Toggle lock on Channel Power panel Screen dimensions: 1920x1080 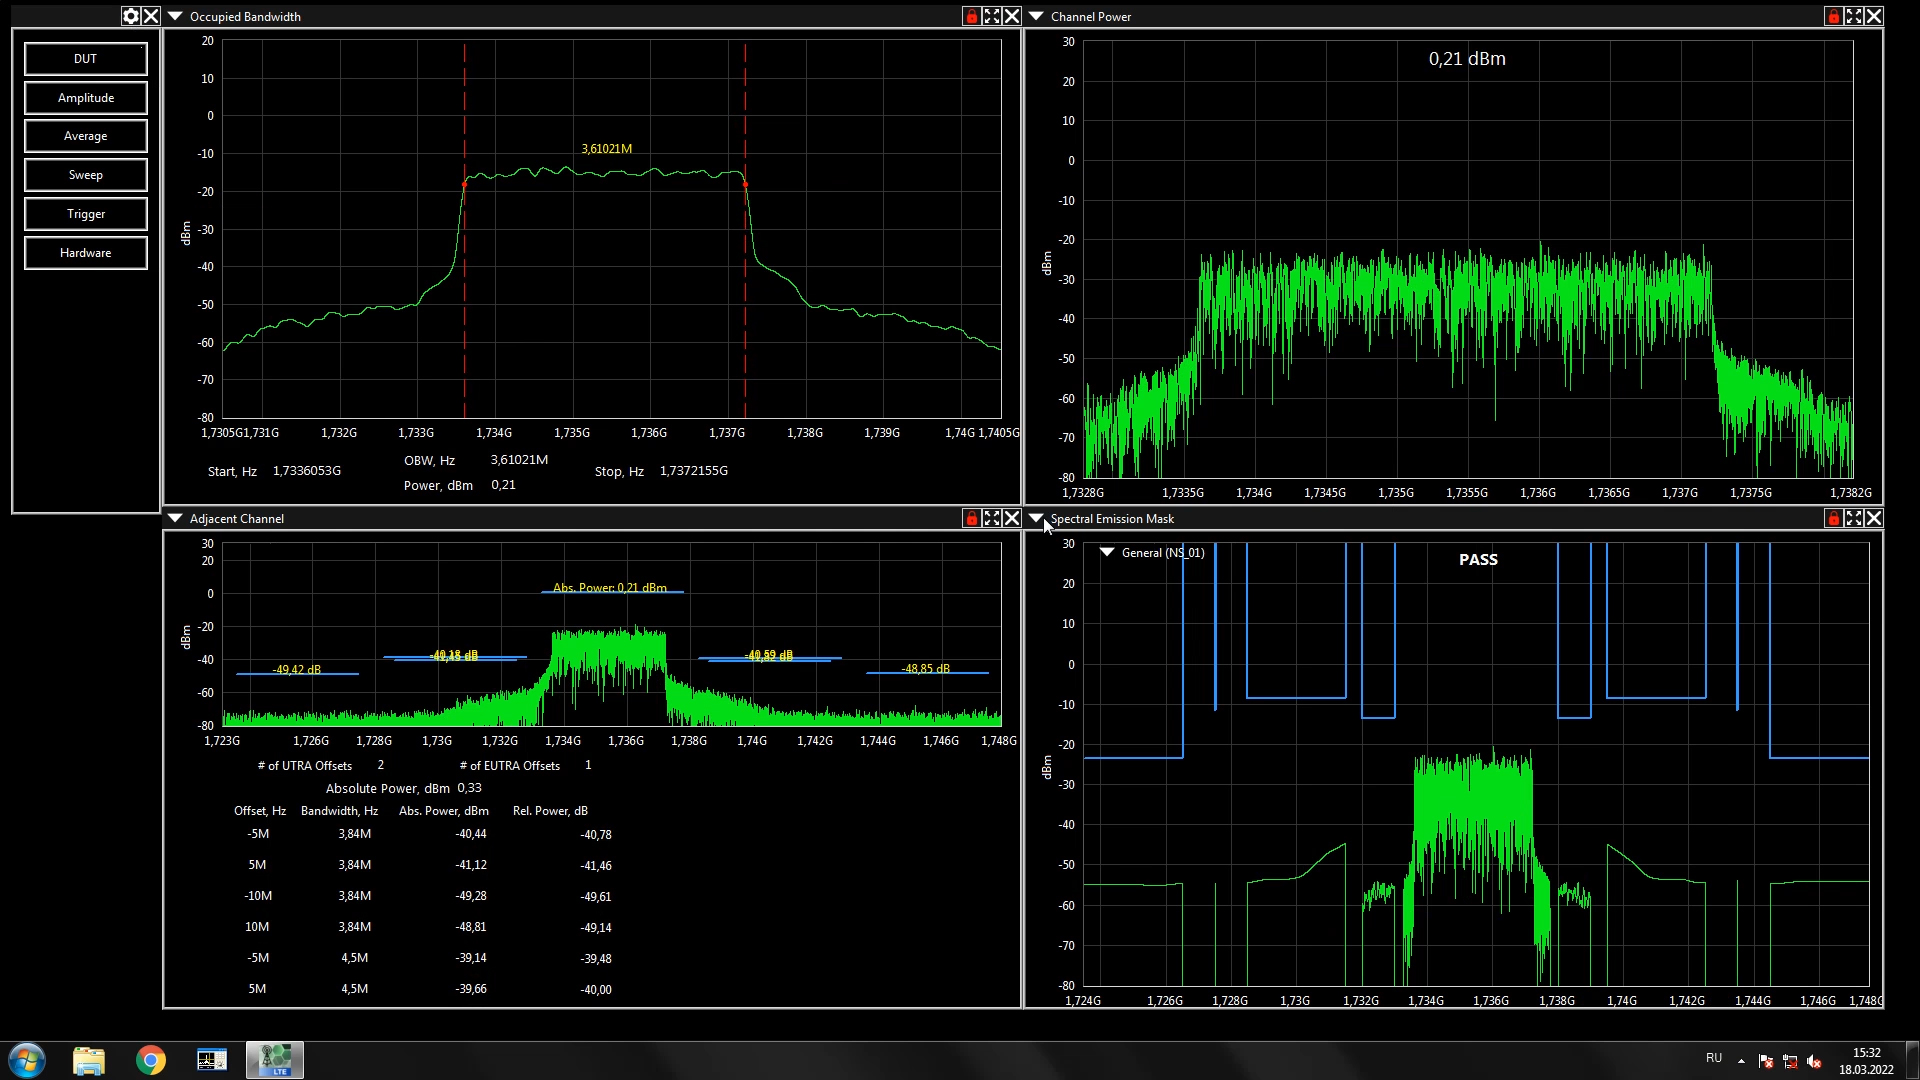coord(1833,16)
